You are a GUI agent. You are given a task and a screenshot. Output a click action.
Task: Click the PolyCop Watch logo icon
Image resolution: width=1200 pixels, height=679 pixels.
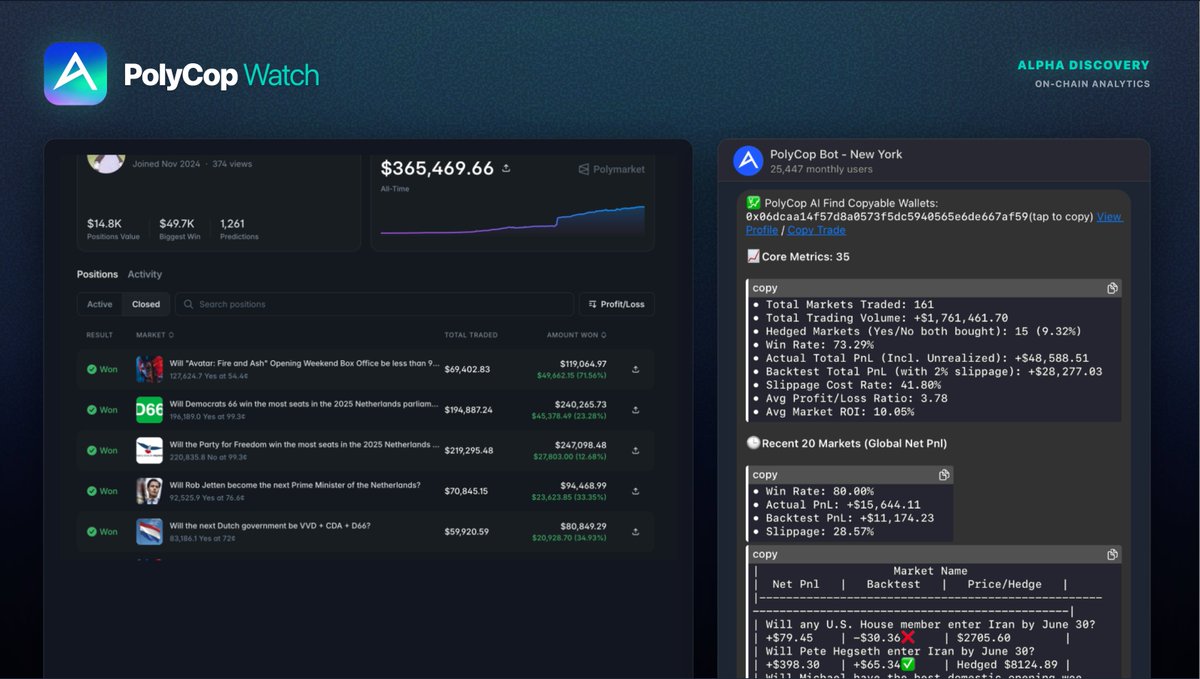(75, 74)
